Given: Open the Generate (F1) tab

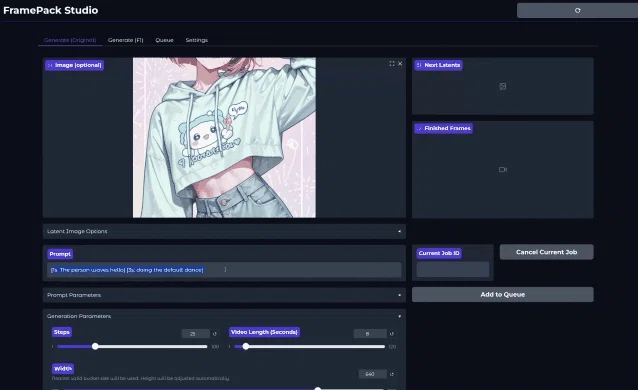Looking at the screenshot, I should click(126, 40).
